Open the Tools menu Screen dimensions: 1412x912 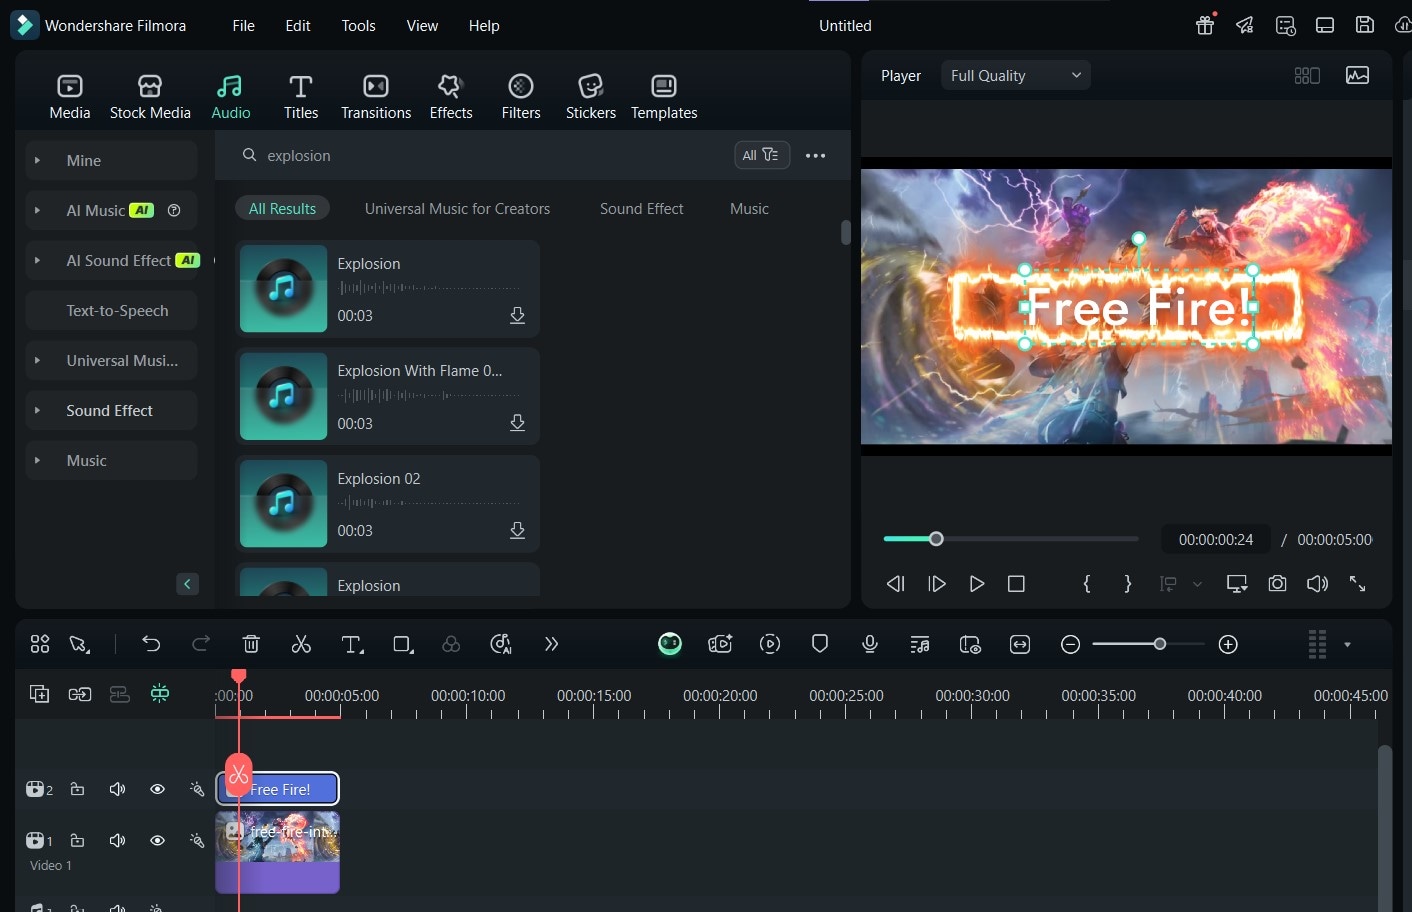(x=359, y=26)
